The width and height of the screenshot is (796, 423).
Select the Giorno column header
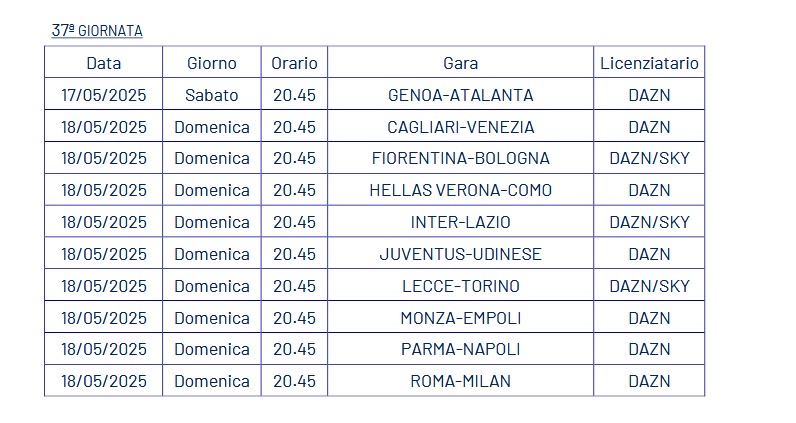212,63
